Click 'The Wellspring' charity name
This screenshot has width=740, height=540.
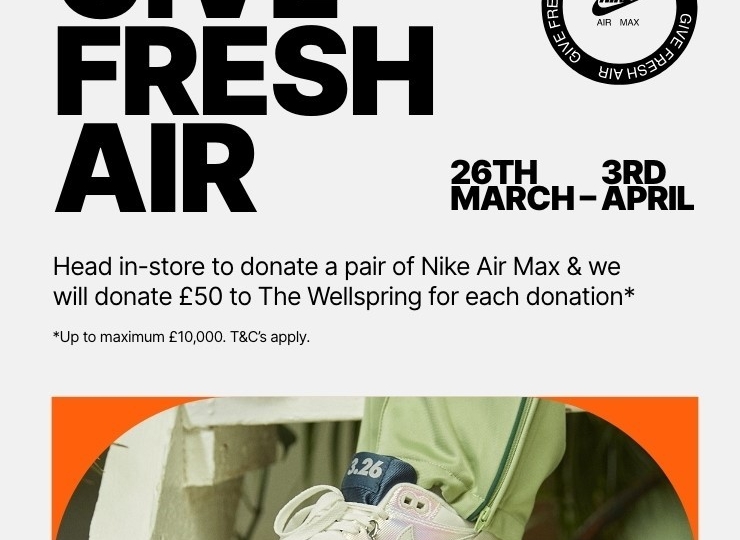pyautogui.click(x=340, y=297)
